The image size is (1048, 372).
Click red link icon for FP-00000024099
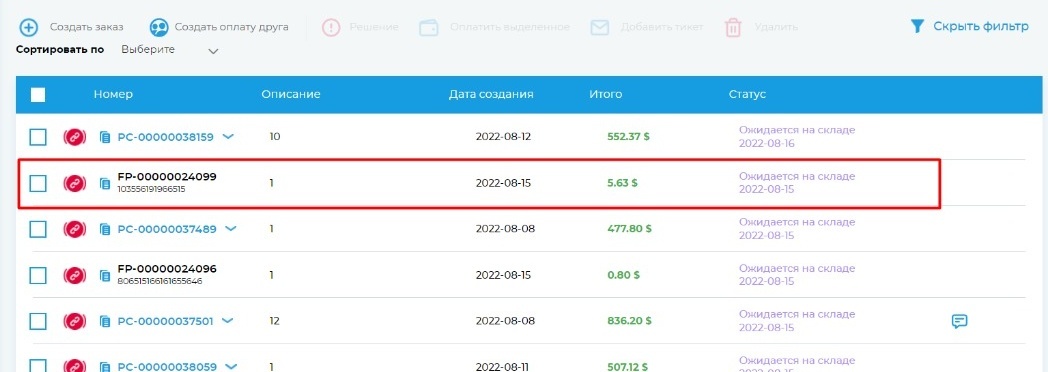75,183
